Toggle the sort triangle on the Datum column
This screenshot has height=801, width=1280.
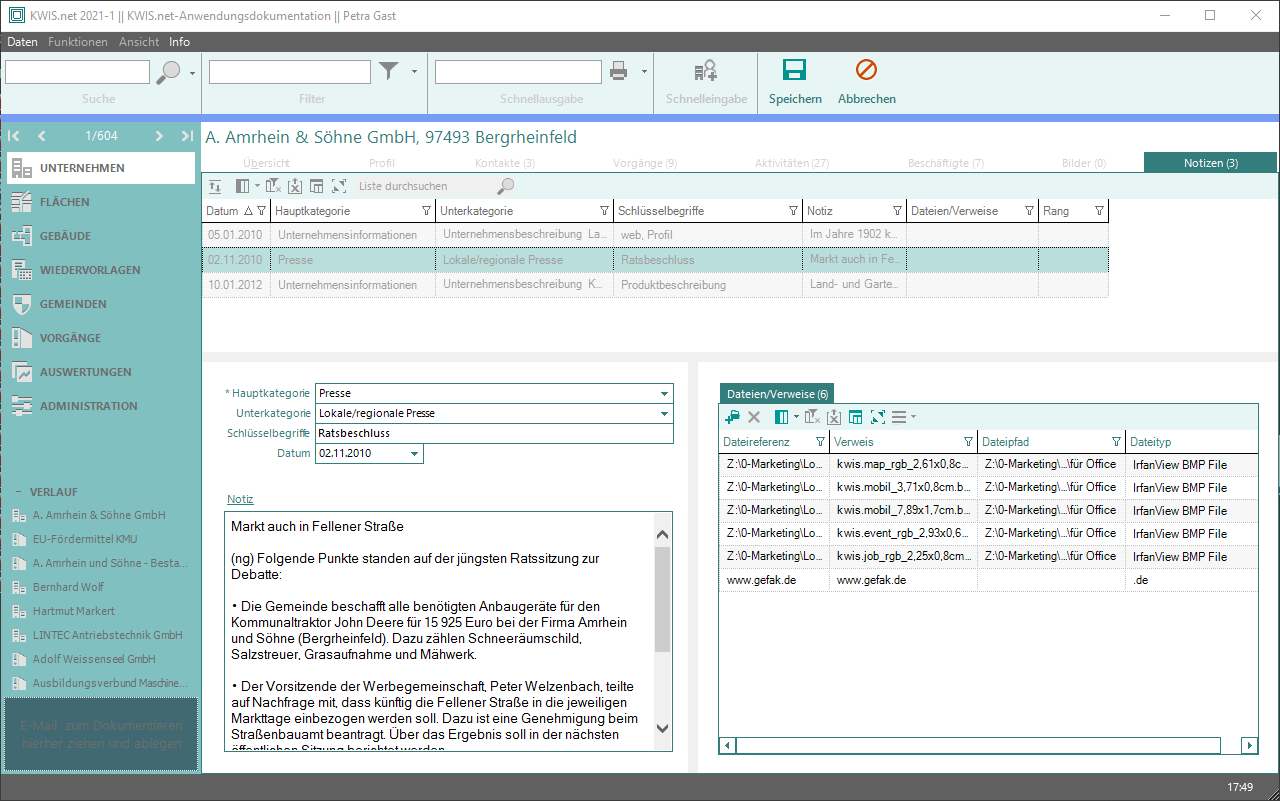pyautogui.click(x=248, y=211)
